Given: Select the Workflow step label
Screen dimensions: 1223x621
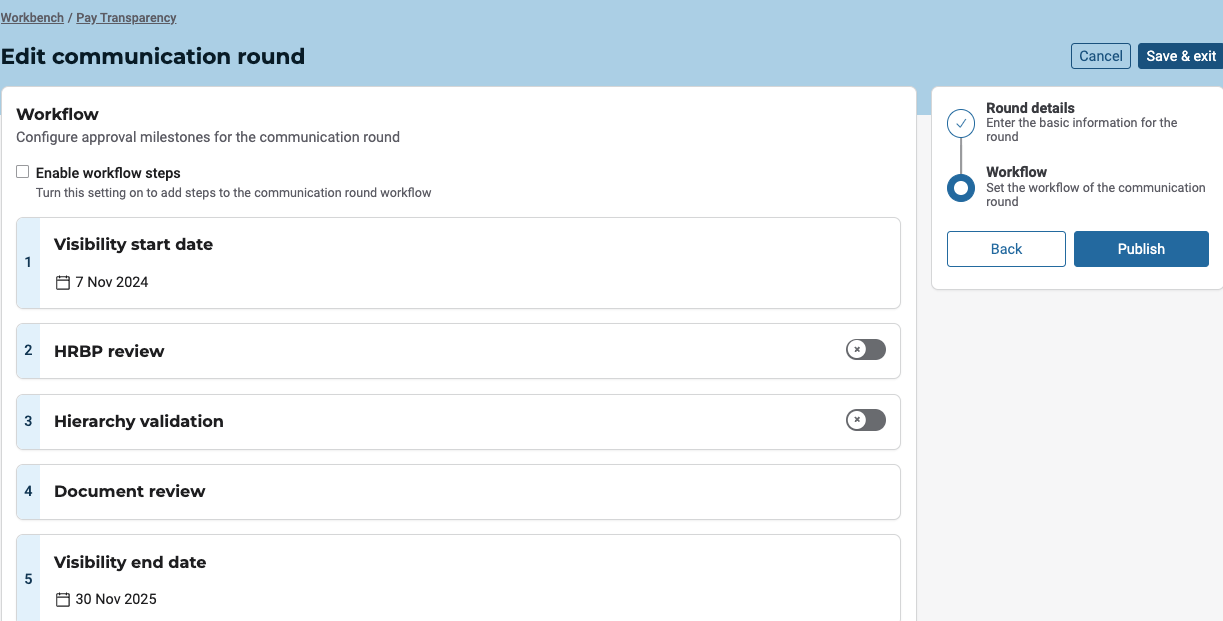Looking at the screenshot, I should tap(1016, 172).
